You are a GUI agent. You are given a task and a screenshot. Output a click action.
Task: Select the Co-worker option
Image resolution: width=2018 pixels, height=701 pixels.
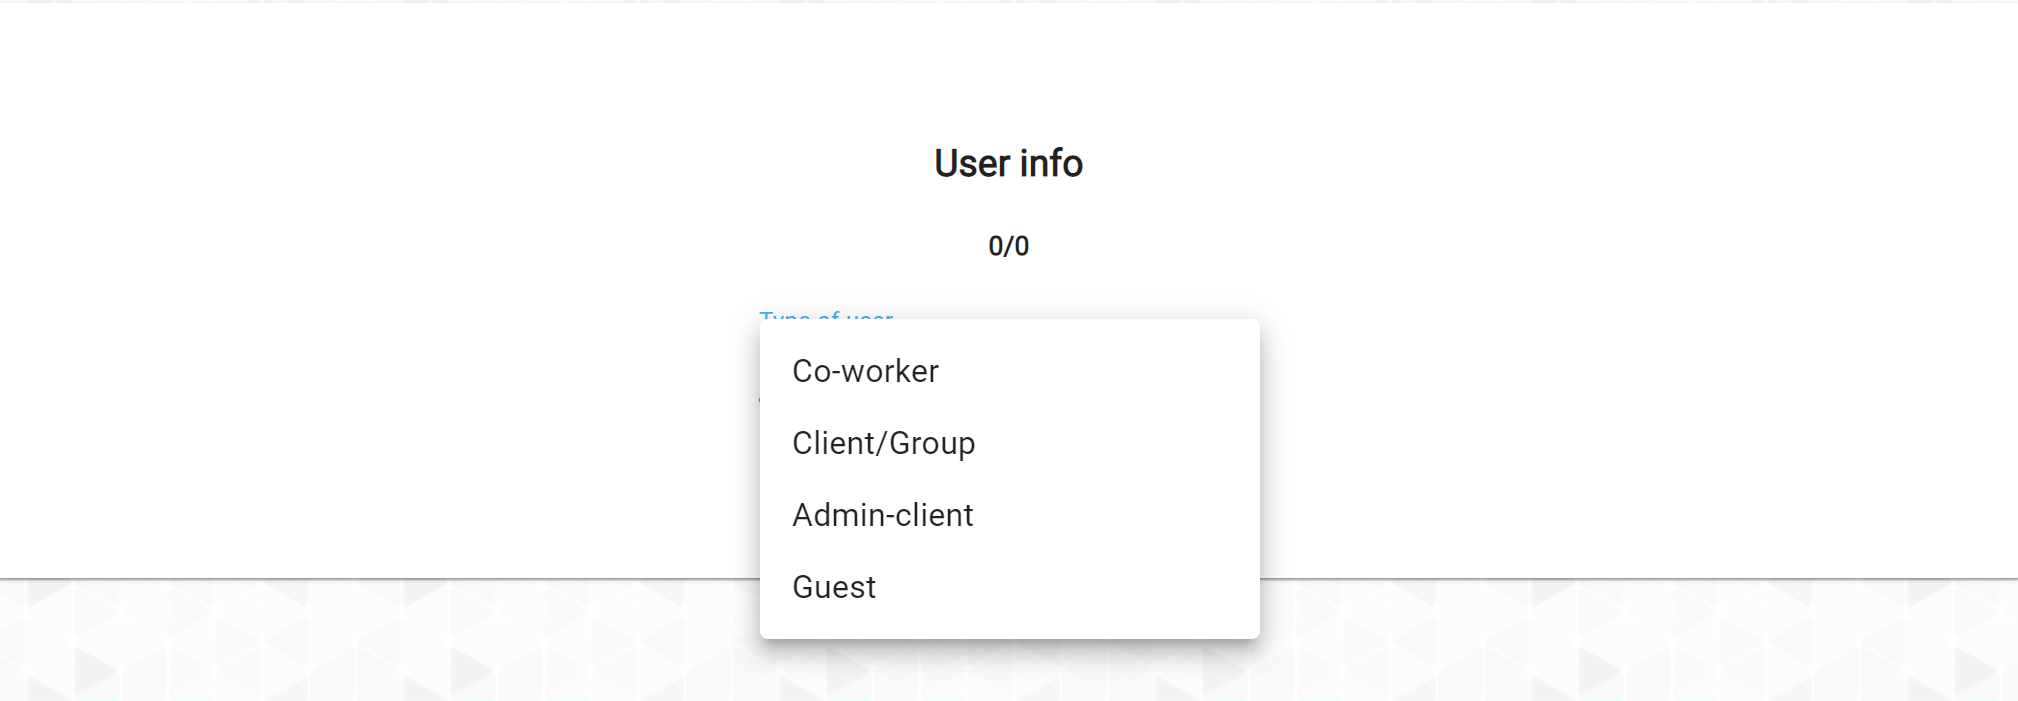865,371
